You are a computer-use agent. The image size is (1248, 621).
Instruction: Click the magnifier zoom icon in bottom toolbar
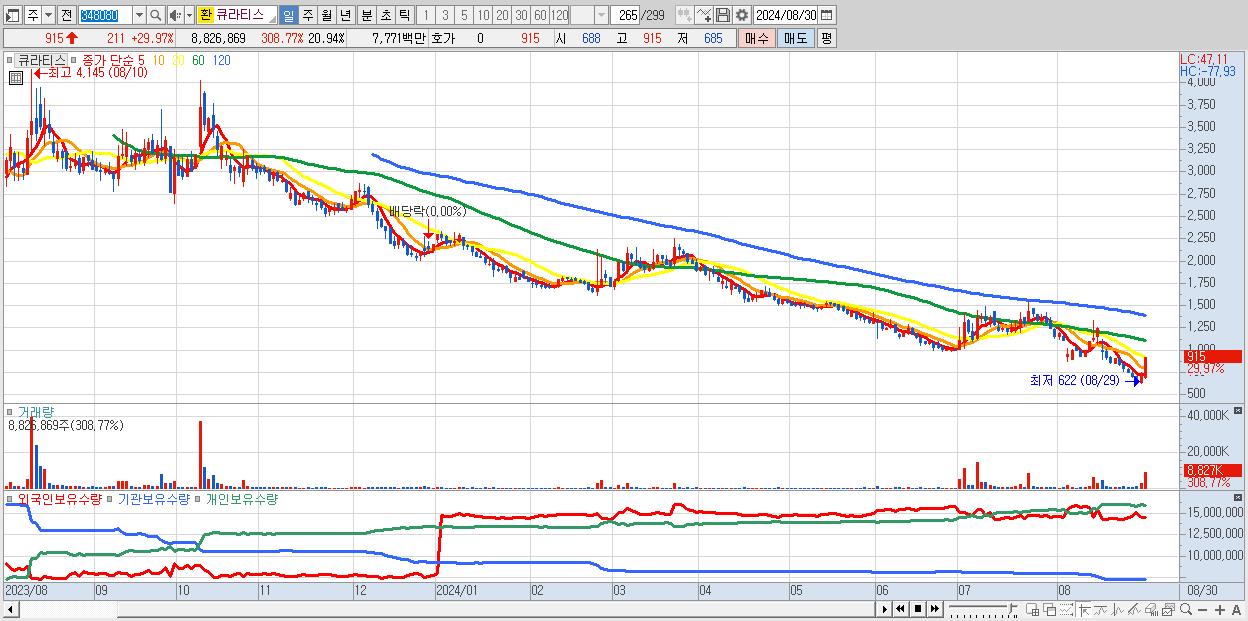click(x=1186, y=610)
